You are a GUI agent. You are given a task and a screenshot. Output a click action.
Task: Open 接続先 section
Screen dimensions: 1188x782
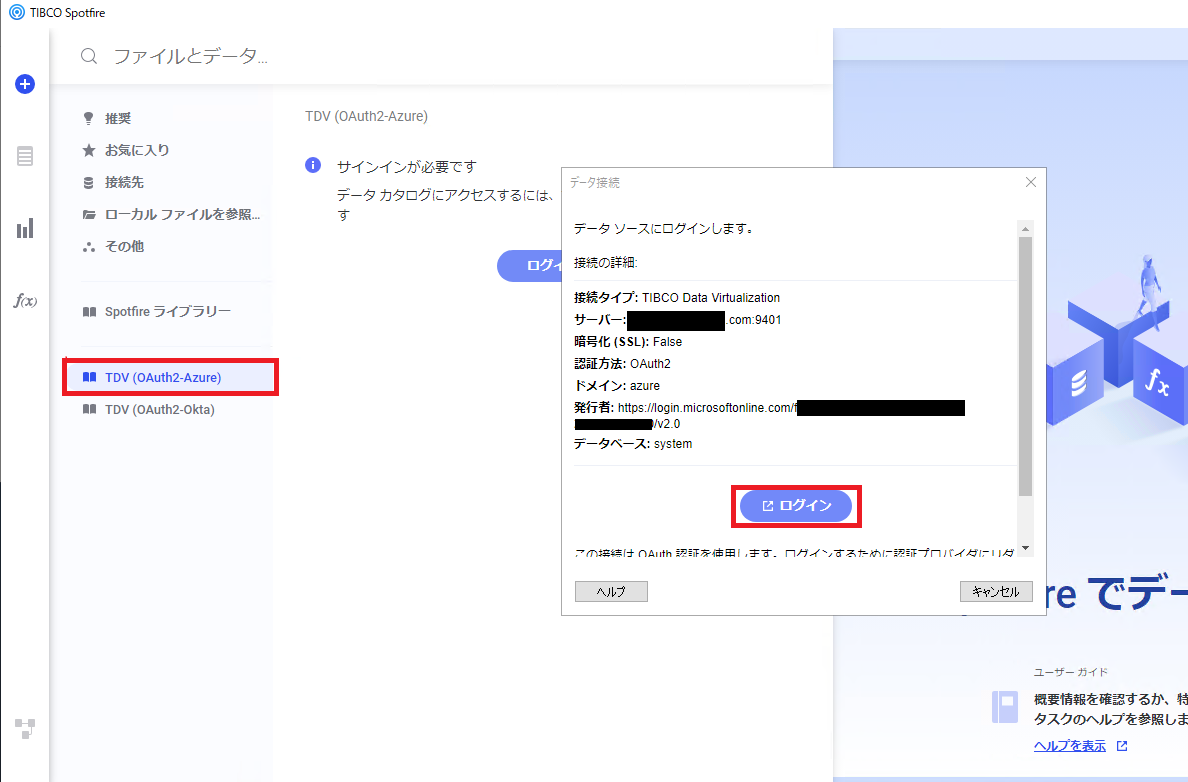(x=124, y=182)
